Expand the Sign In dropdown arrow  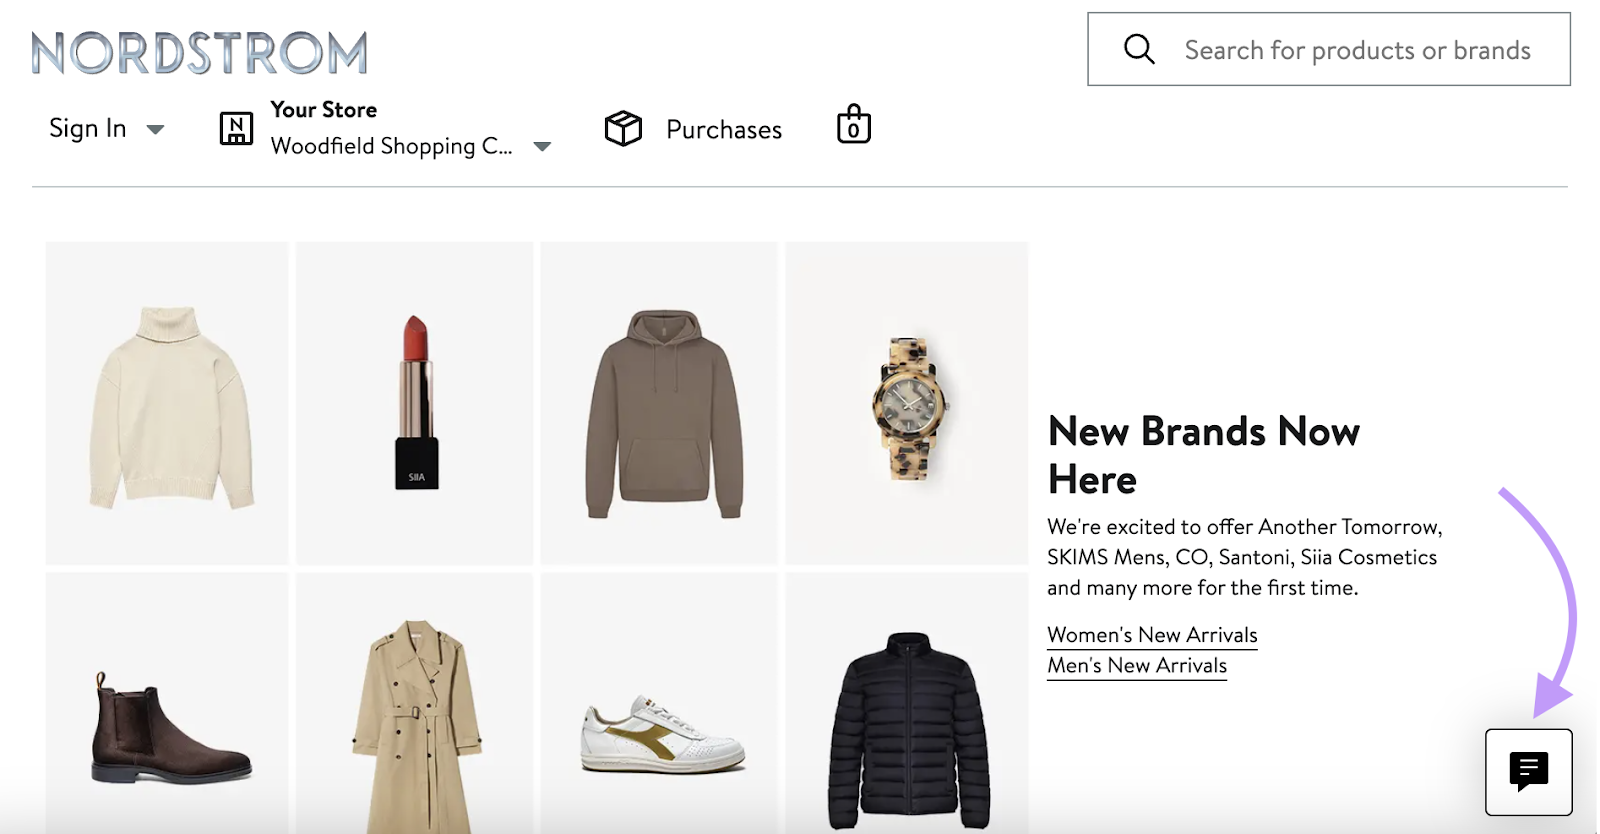coord(155,129)
